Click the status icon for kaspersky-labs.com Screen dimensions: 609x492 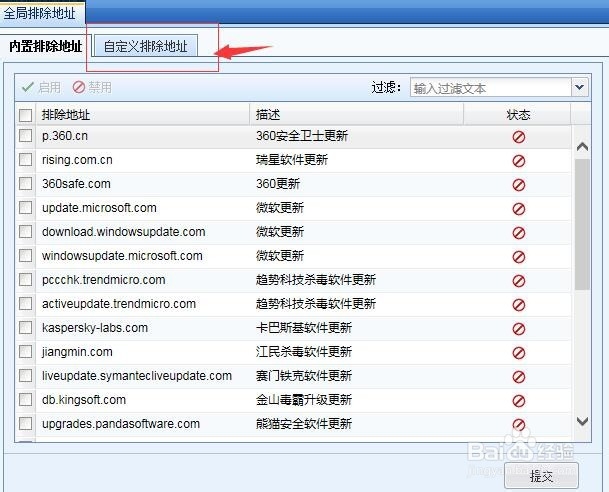tap(519, 329)
